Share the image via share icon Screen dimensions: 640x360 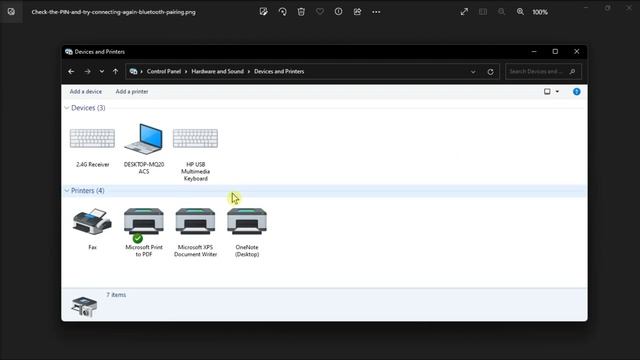pyautogui.click(x=357, y=12)
